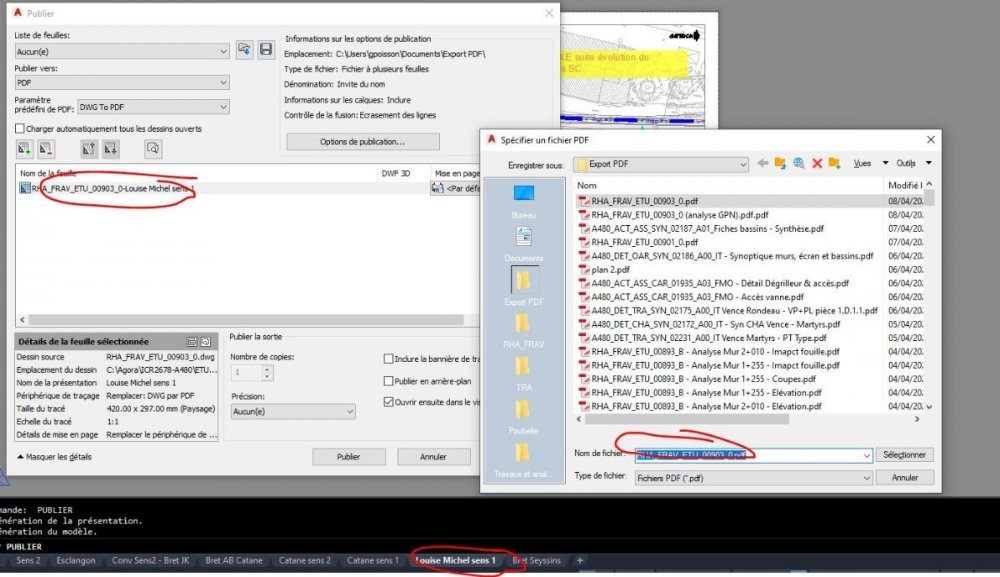Click the Nom de fichier input field
The width and height of the screenshot is (1000, 577).
(x=754, y=455)
